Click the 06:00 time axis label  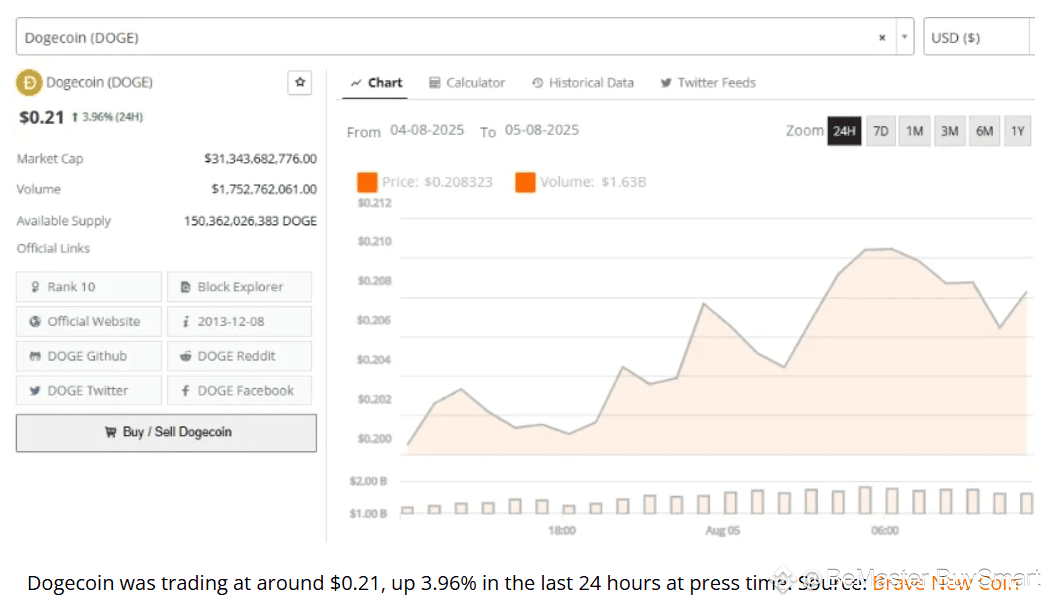tap(884, 530)
